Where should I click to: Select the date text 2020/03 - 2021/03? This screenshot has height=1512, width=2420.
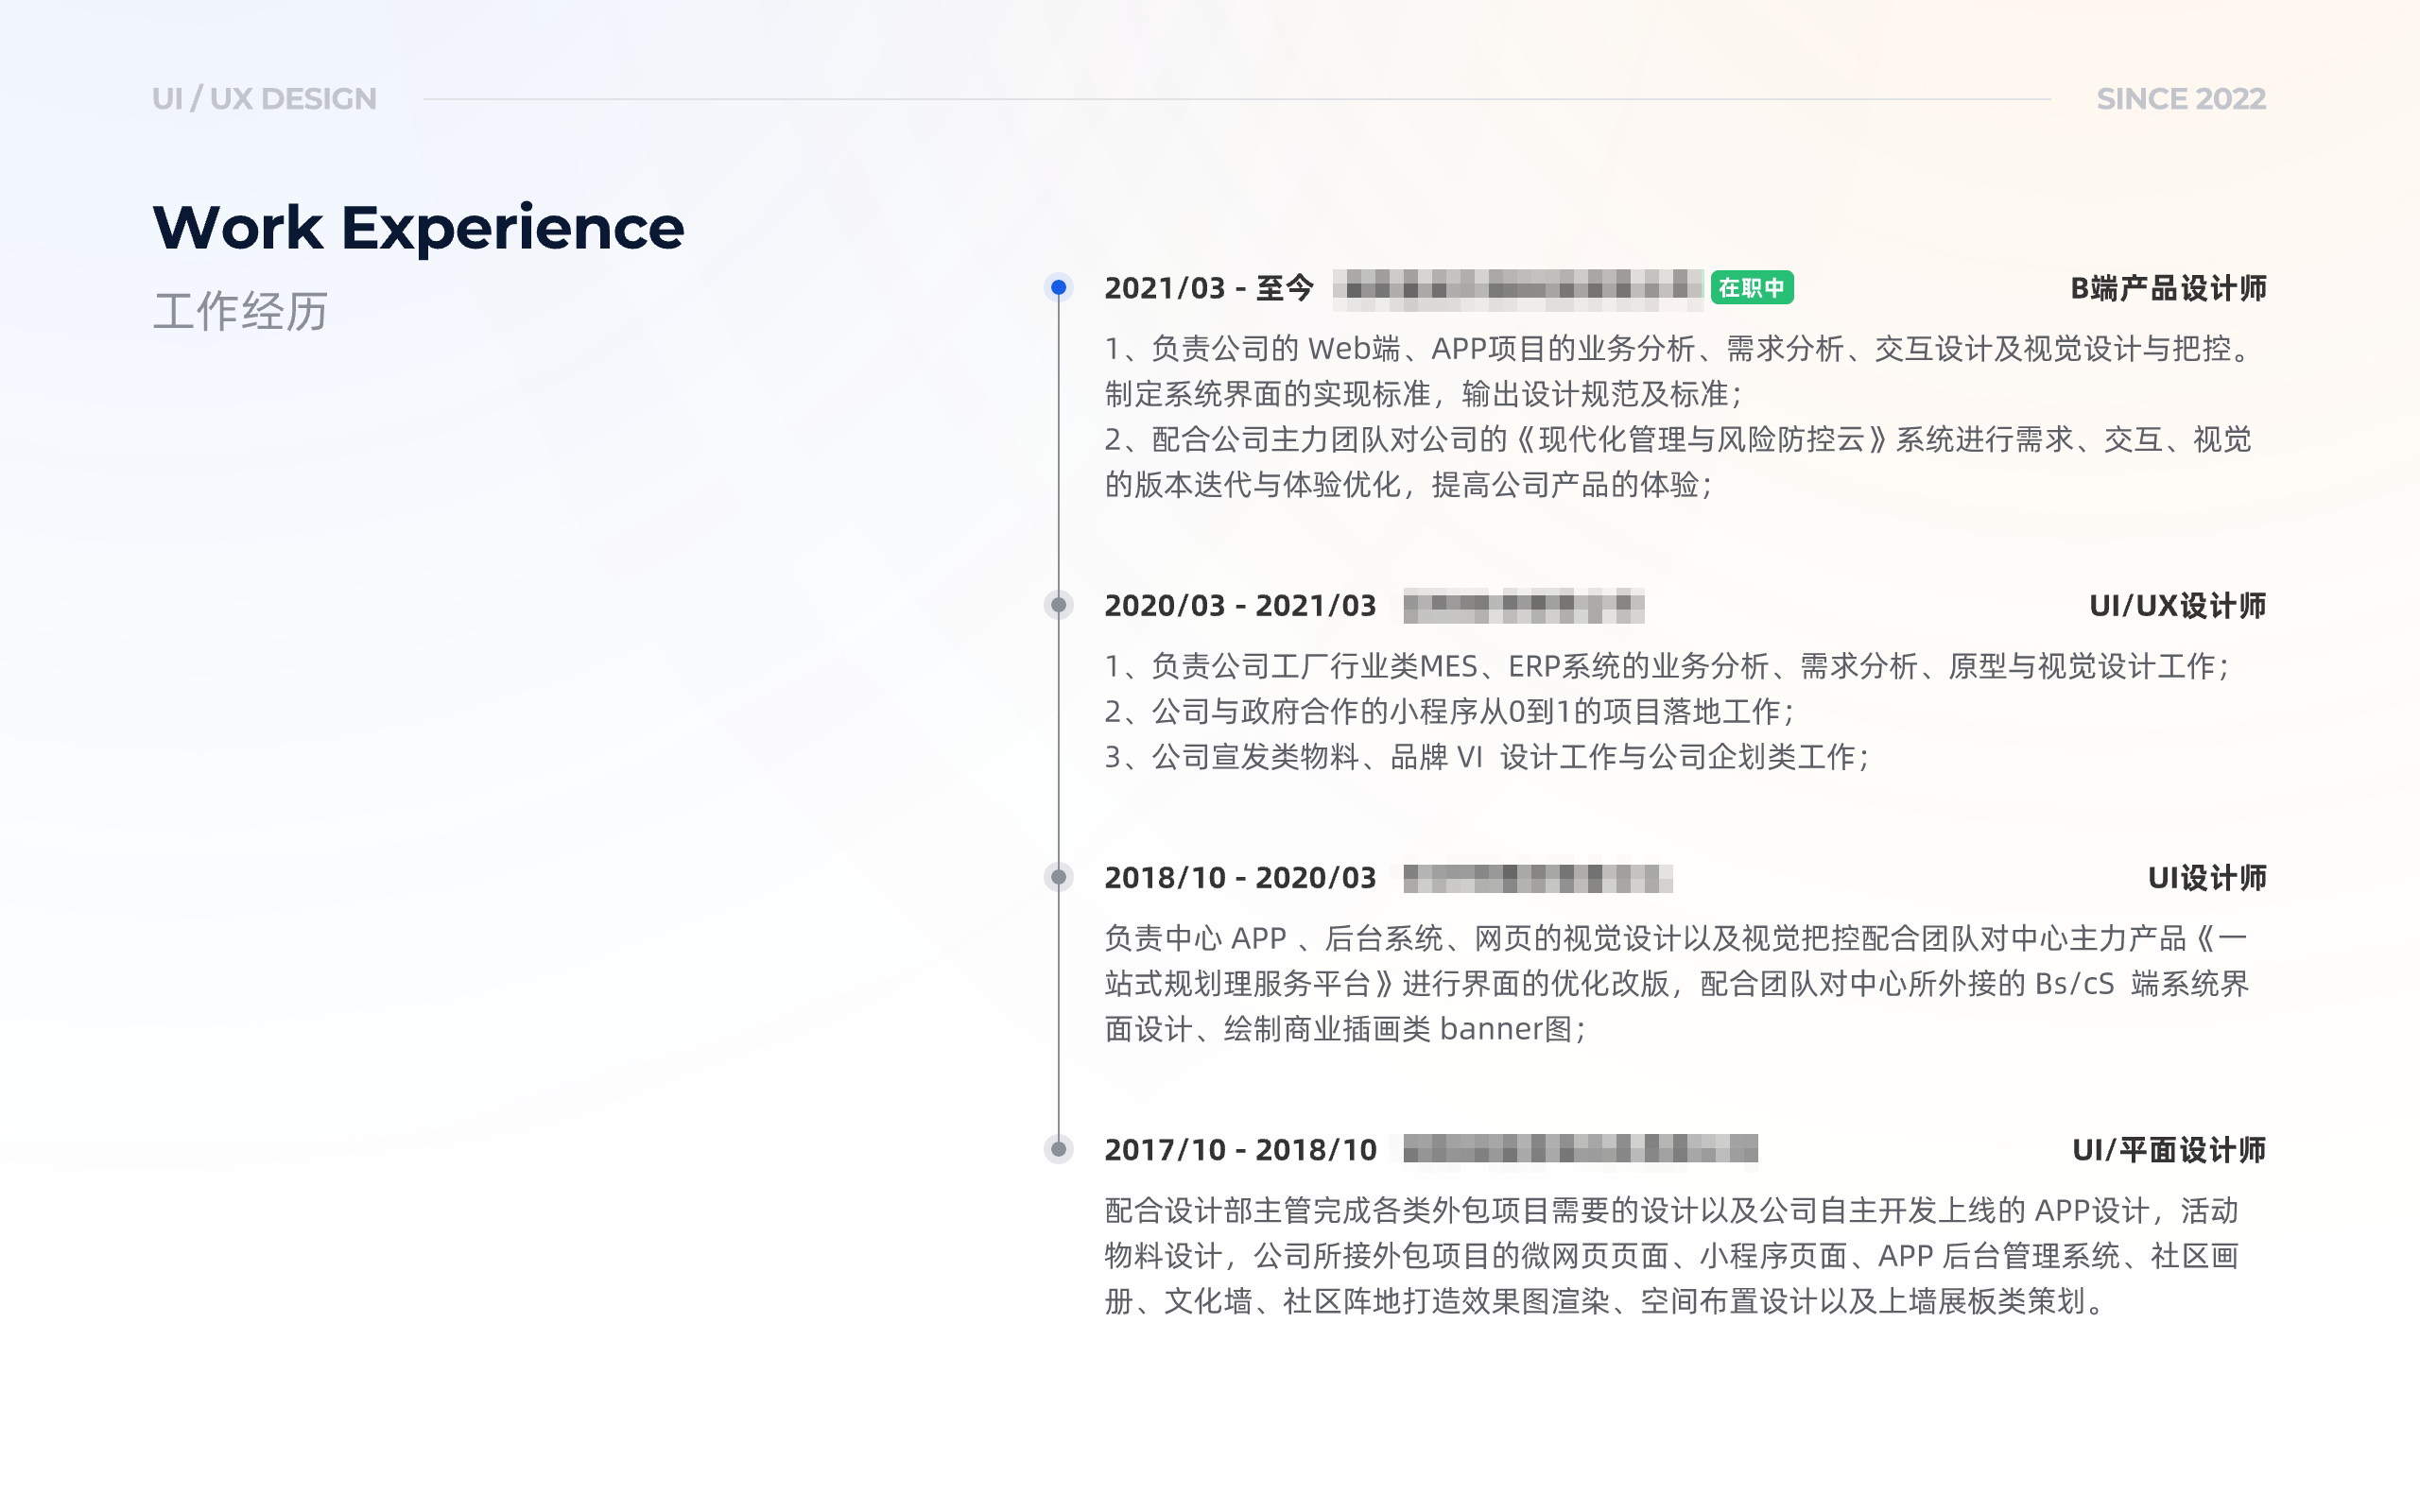pyautogui.click(x=1240, y=605)
